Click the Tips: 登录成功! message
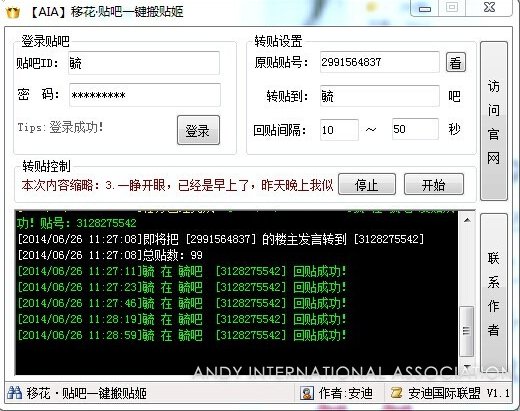 coord(60,127)
